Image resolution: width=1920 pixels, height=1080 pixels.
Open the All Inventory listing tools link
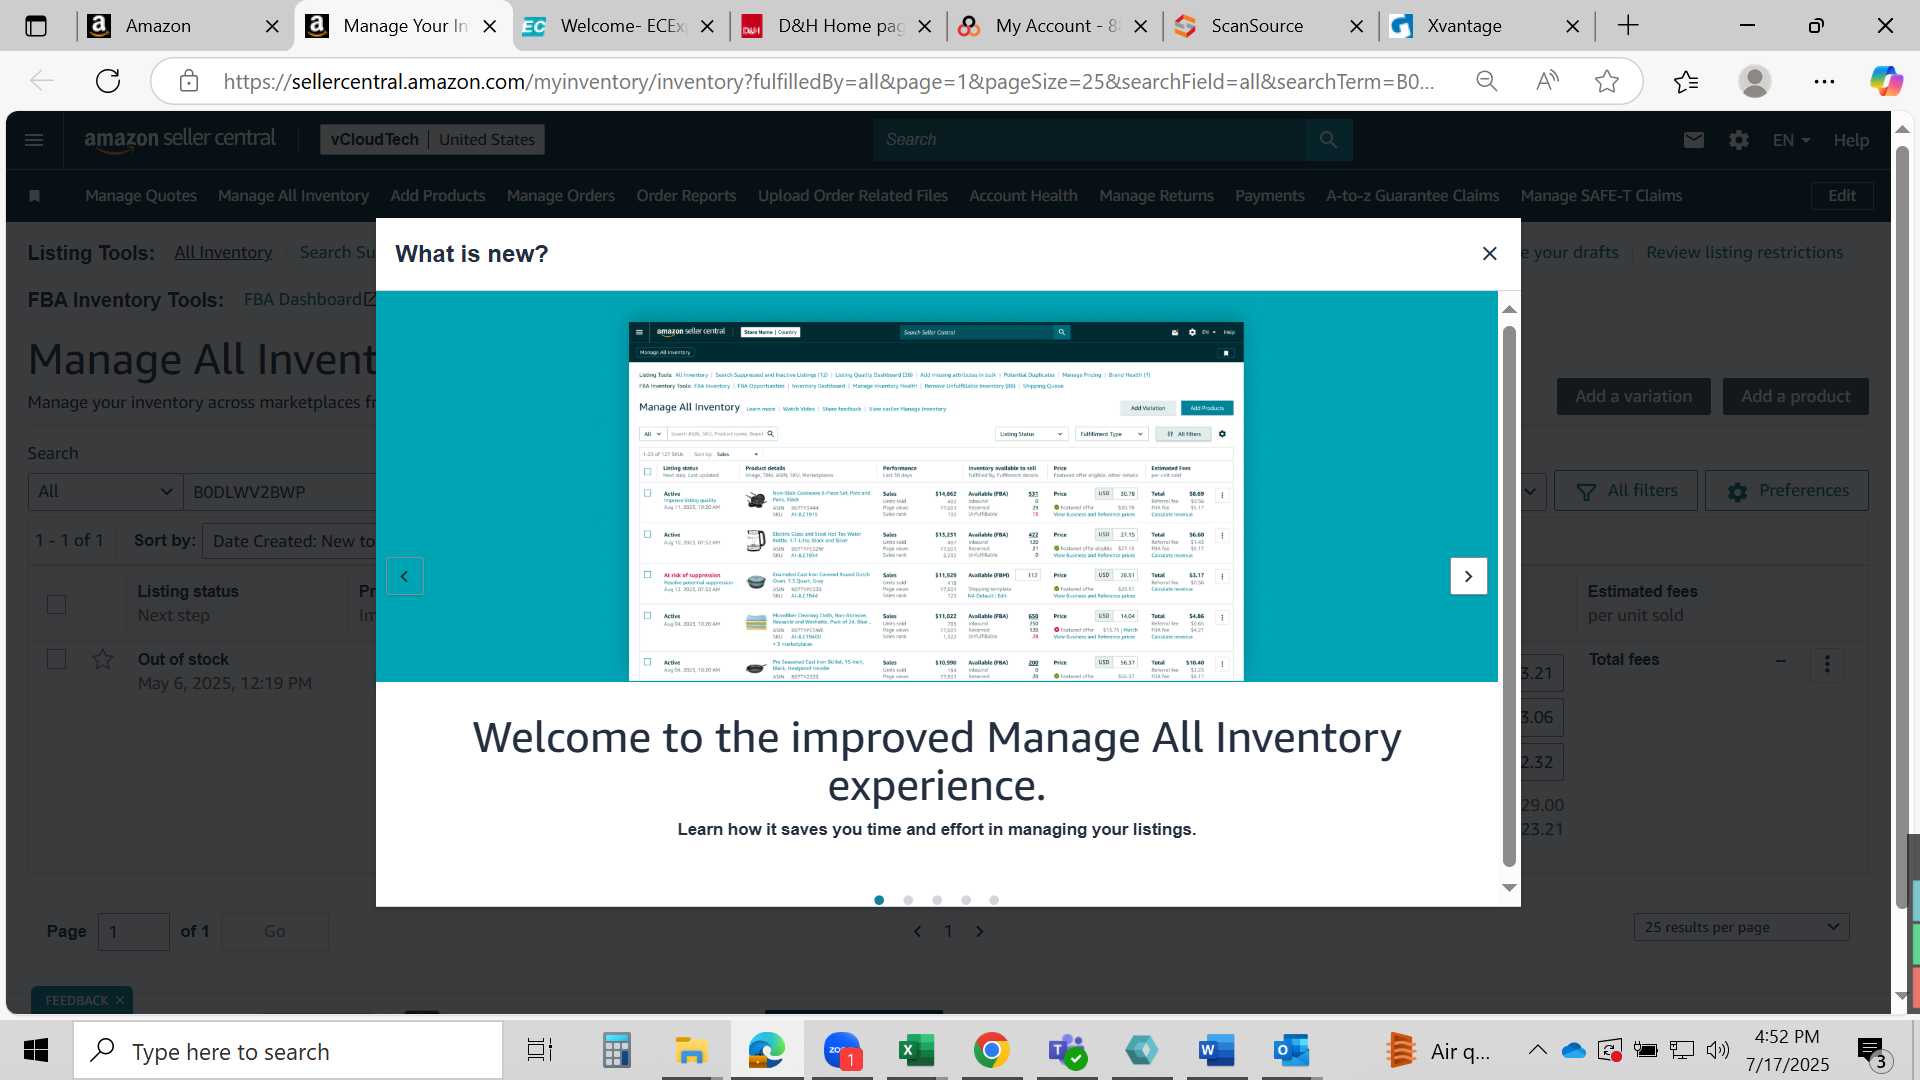point(223,253)
